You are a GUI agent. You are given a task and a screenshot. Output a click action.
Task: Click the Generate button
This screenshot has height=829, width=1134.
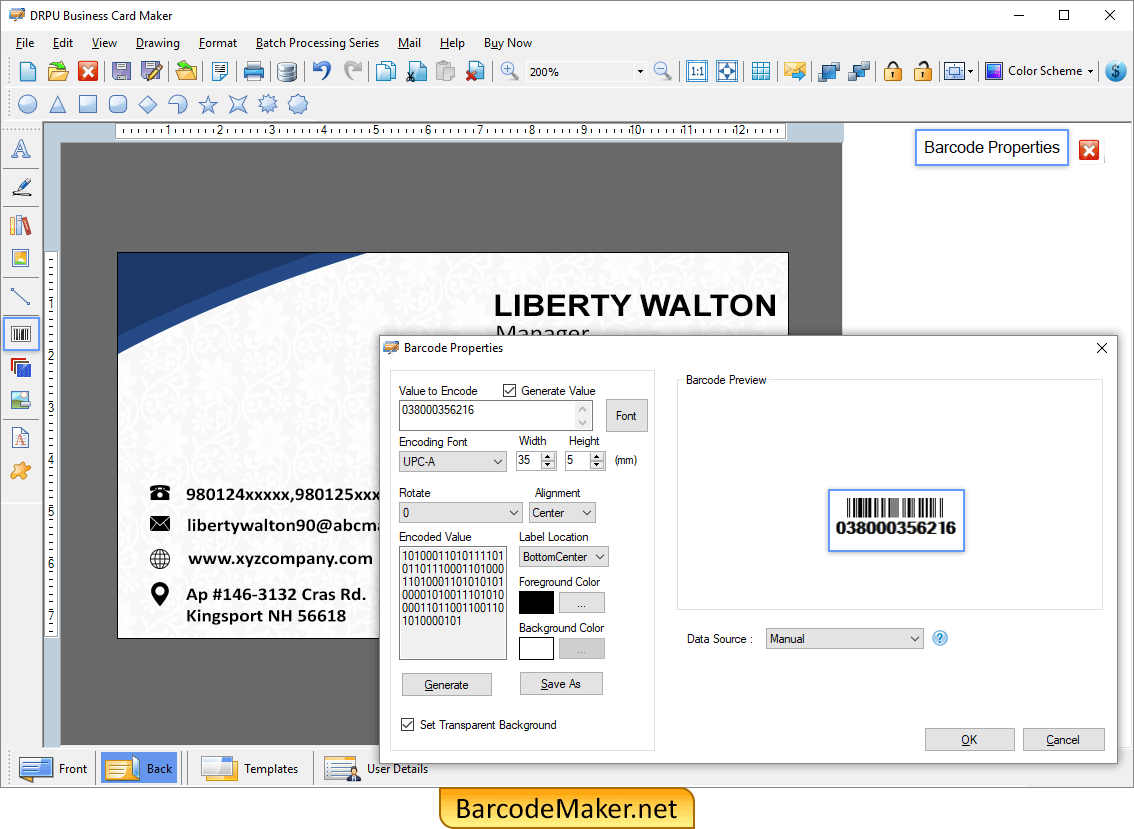coord(446,684)
